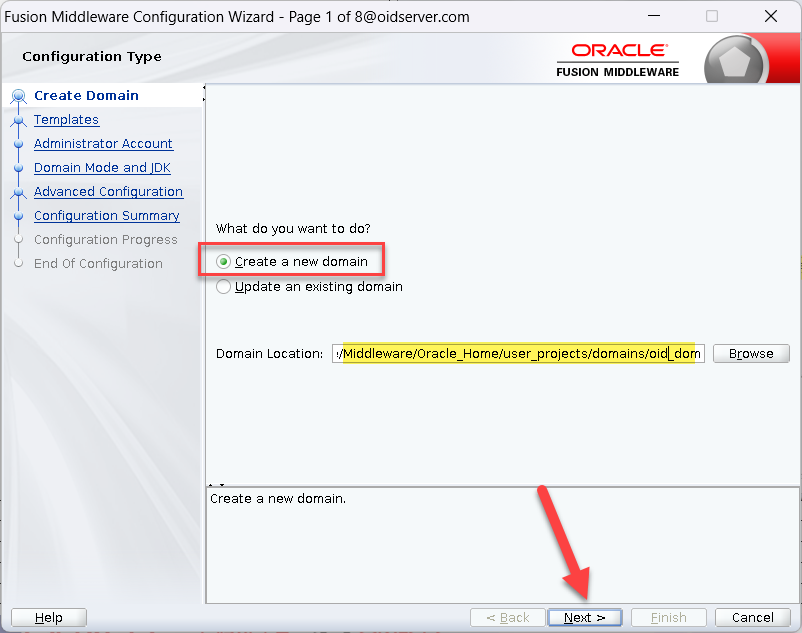Jump to Domain Mode and JDK
Viewport: 802px width, 633px height.
102,168
